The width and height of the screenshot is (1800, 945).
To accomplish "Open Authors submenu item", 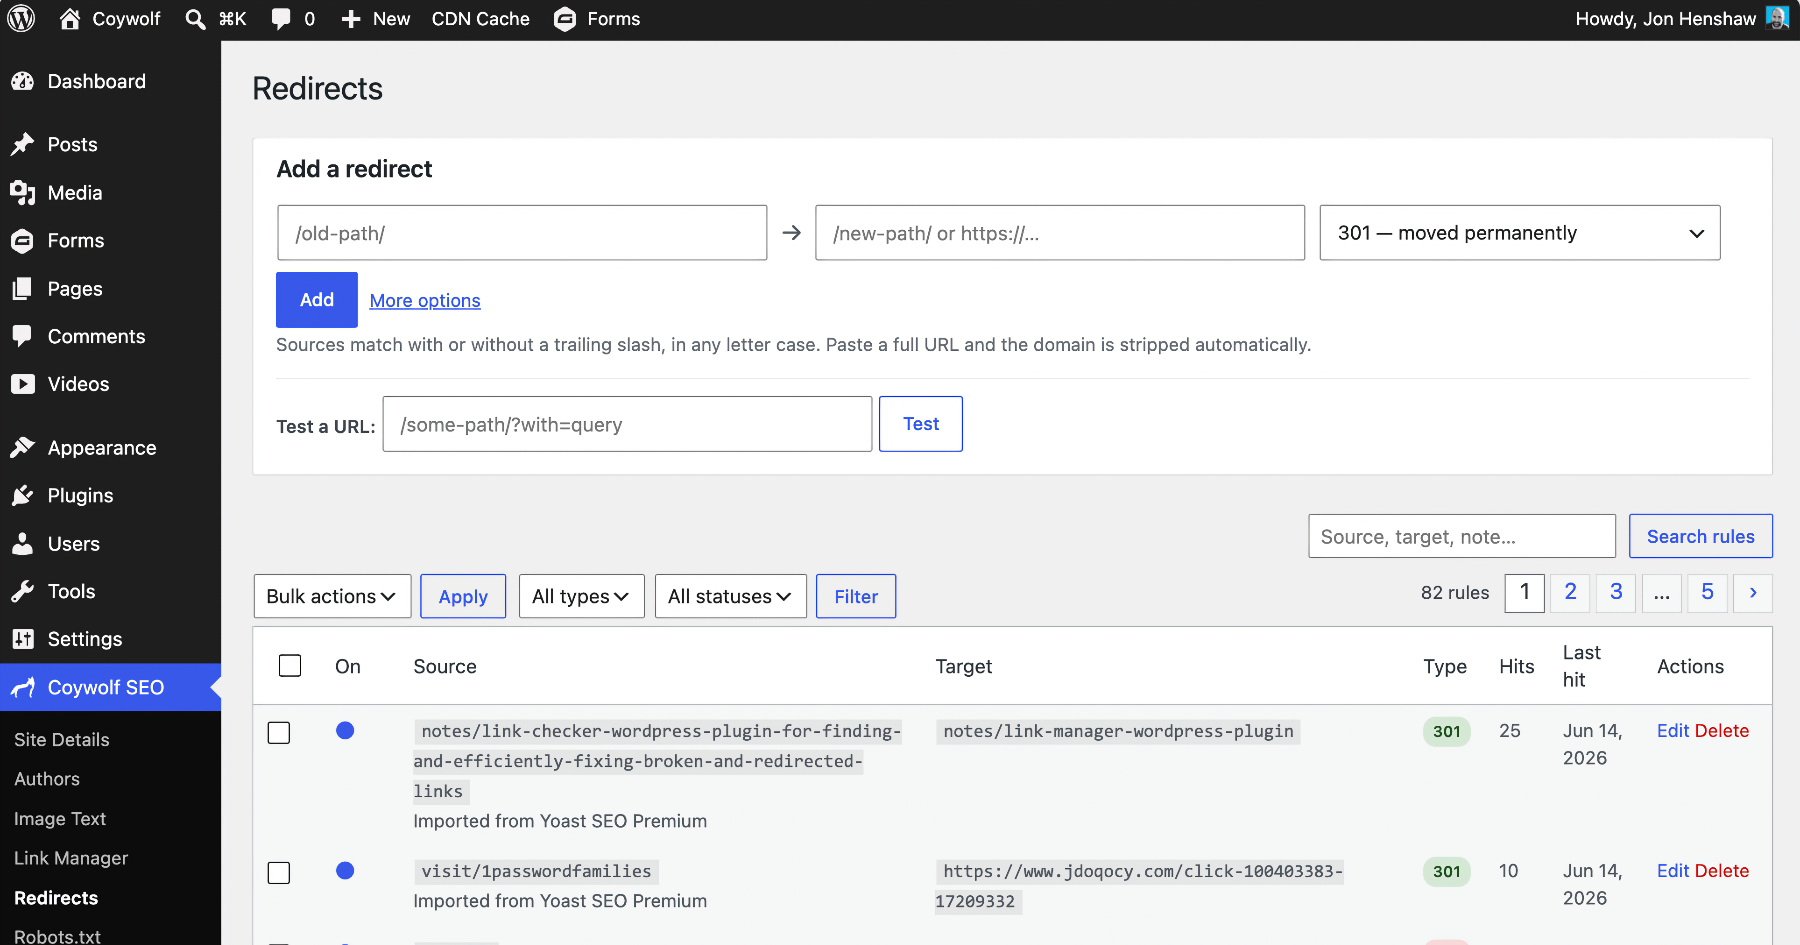I will [x=47, y=779].
